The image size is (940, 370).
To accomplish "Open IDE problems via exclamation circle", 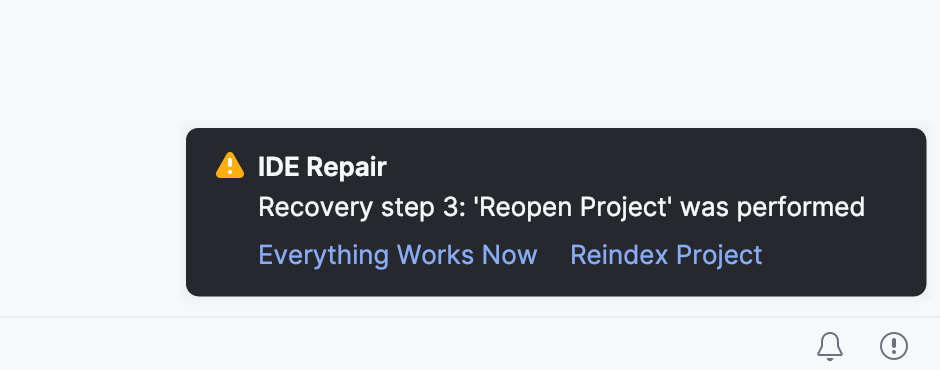I will click(x=894, y=346).
